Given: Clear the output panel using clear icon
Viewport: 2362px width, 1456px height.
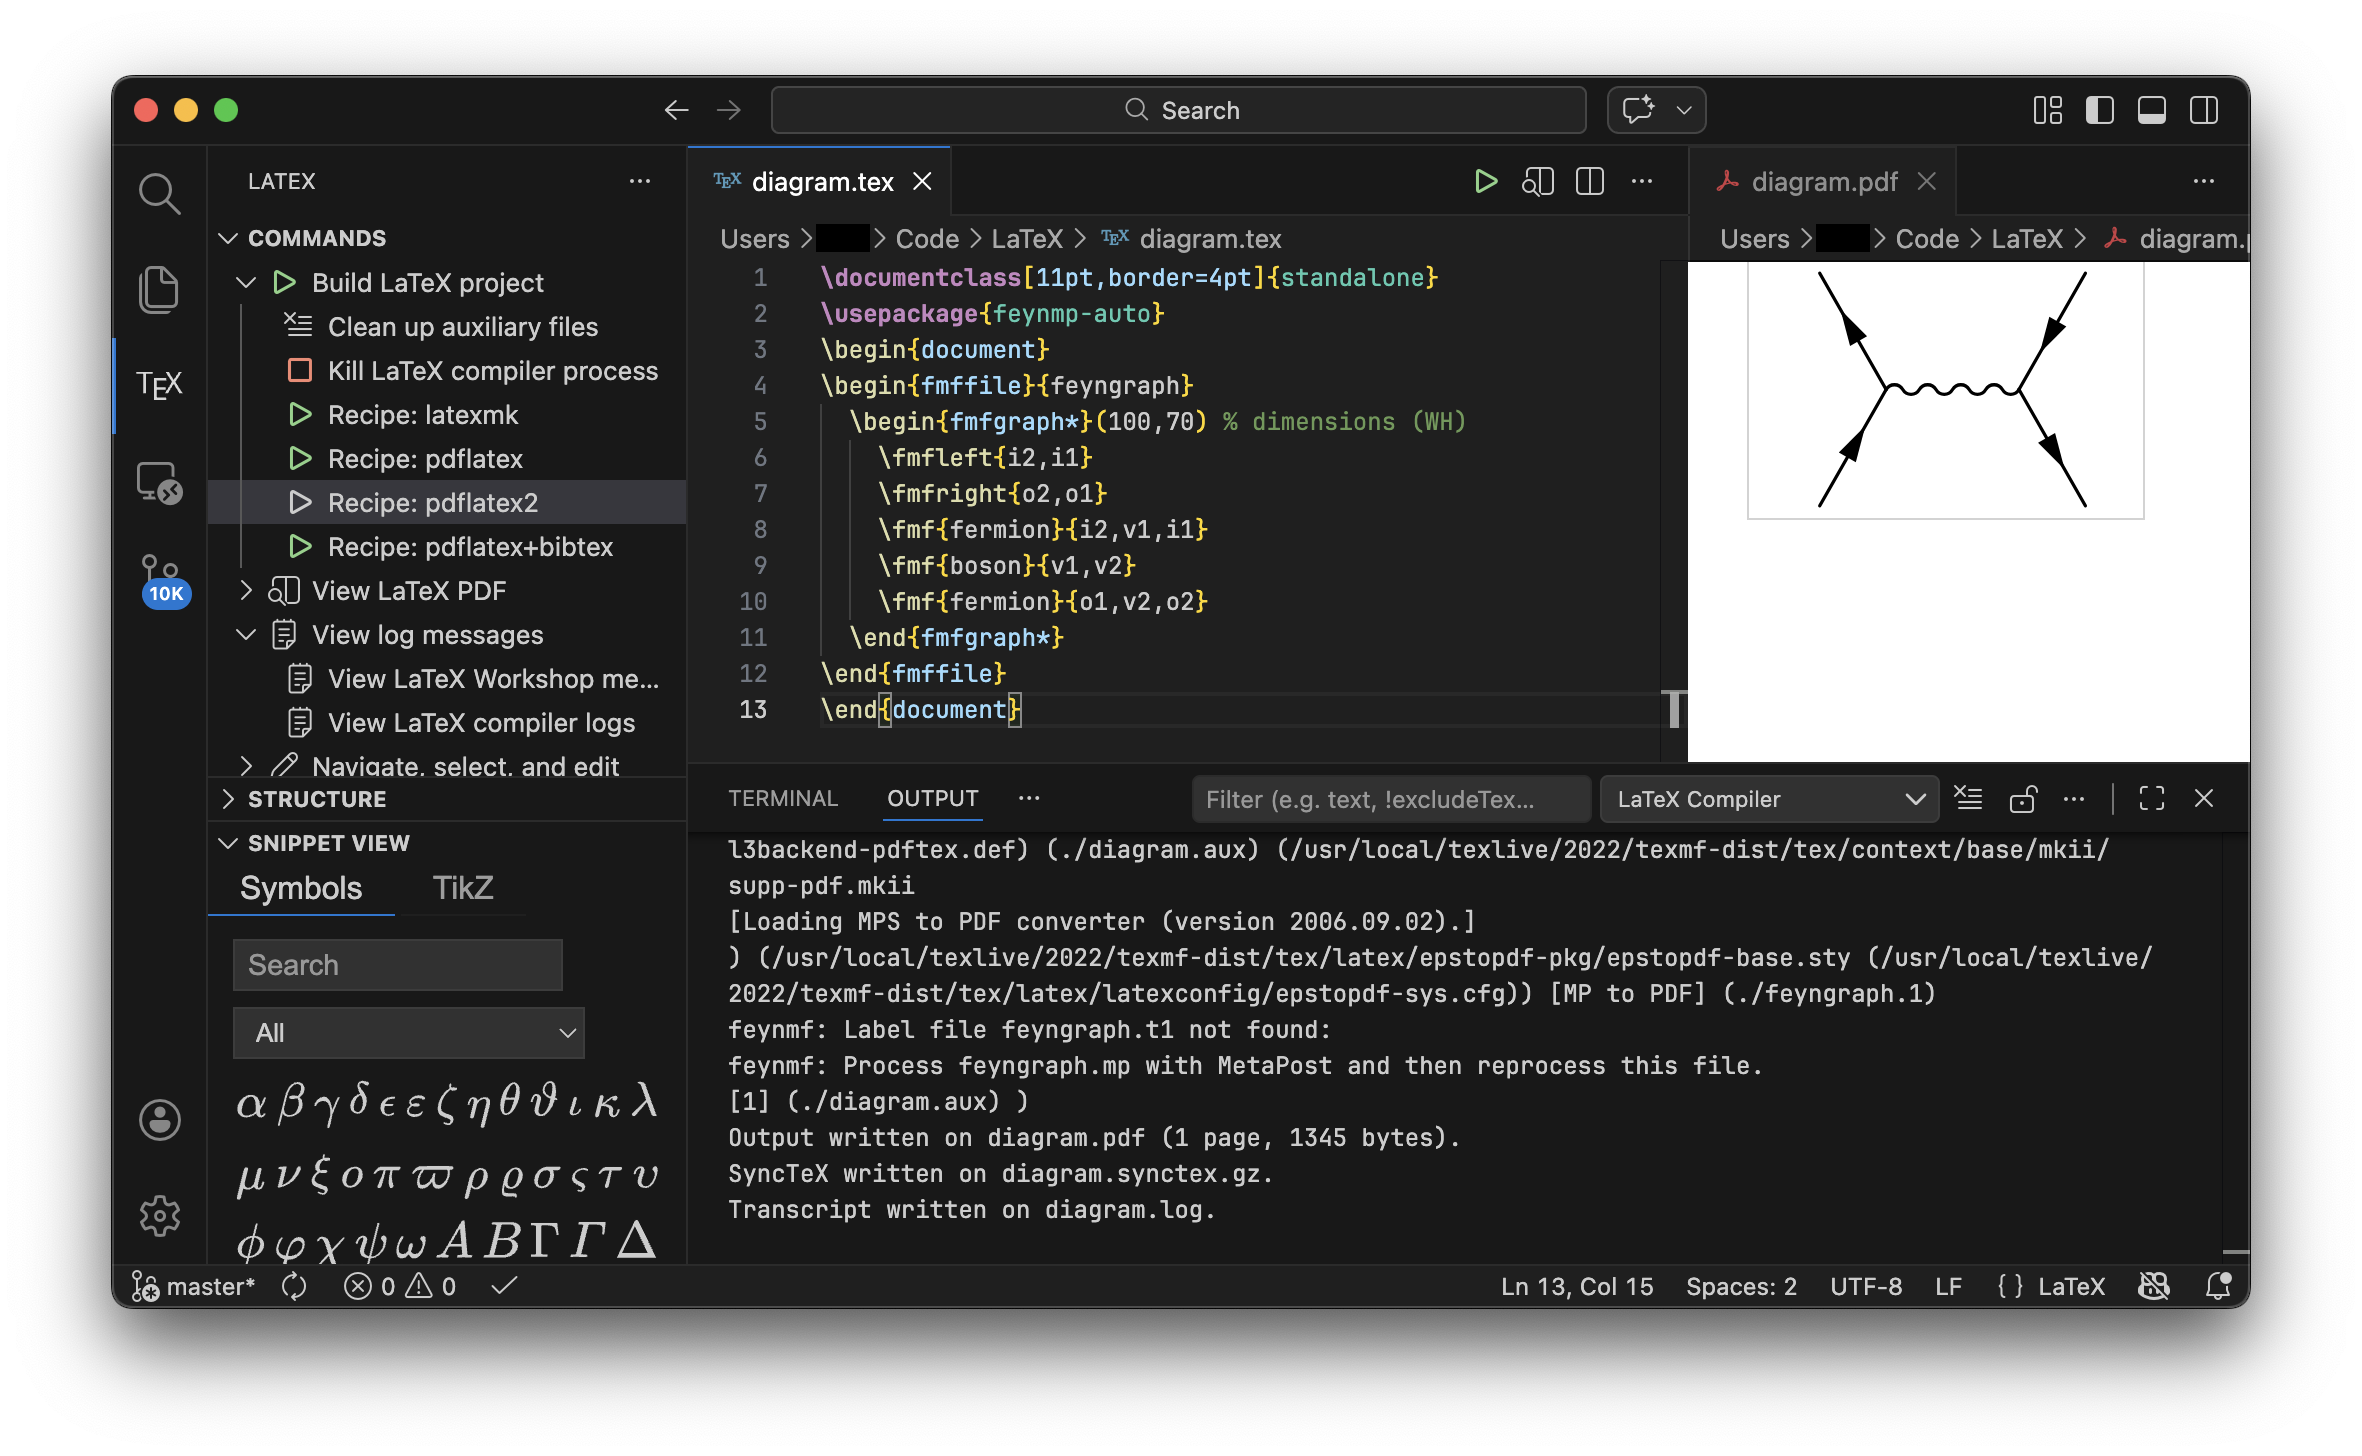Looking at the screenshot, I should (x=1968, y=798).
